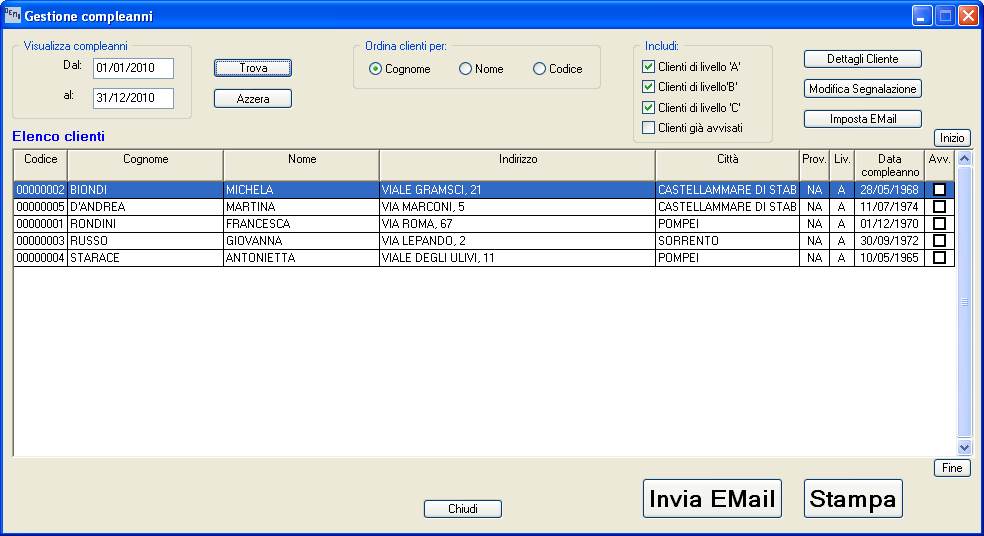Image resolution: width=984 pixels, height=536 pixels.
Task: Tick Avv. checkbox for RUSSO row
Action: click(x=939, y=240)
